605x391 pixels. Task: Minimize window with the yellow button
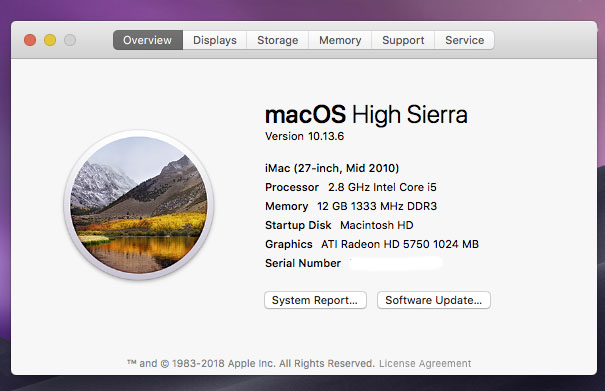pyautogui.click(x=50, y=40)
